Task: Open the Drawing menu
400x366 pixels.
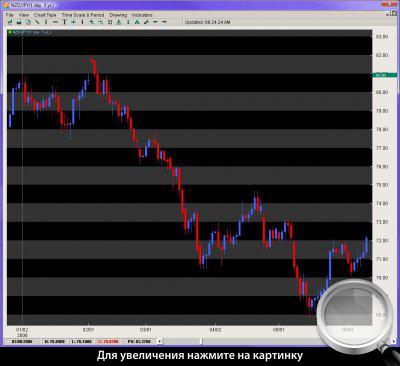Action: (118, 15)
